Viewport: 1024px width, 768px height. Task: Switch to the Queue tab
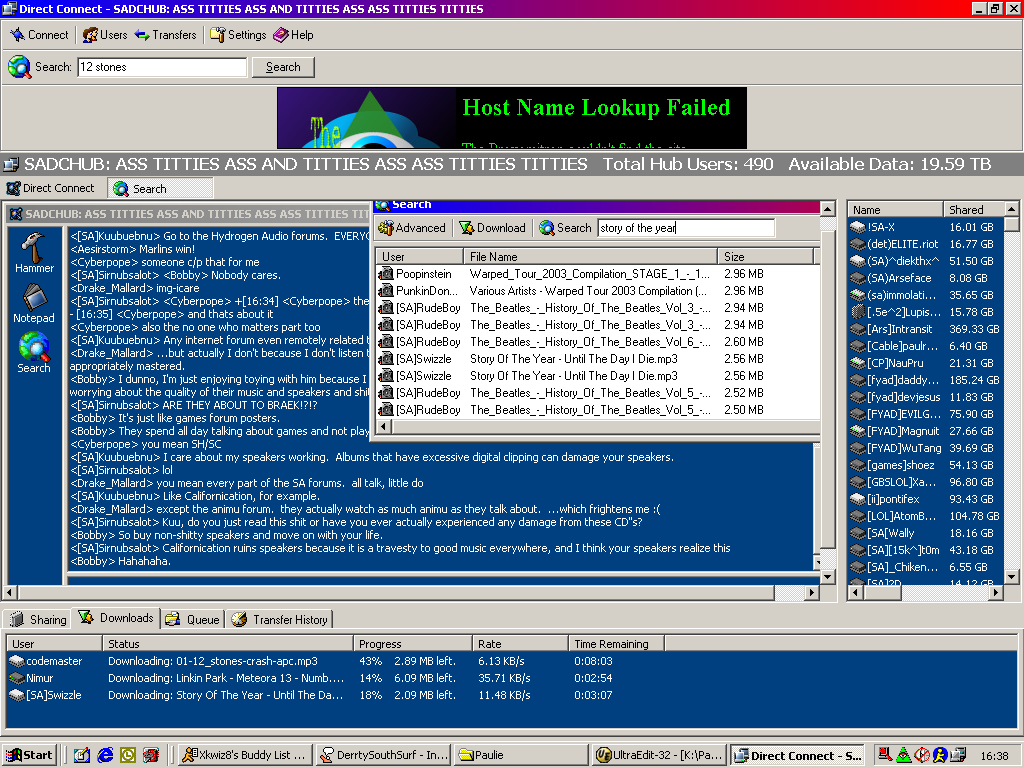194,620
